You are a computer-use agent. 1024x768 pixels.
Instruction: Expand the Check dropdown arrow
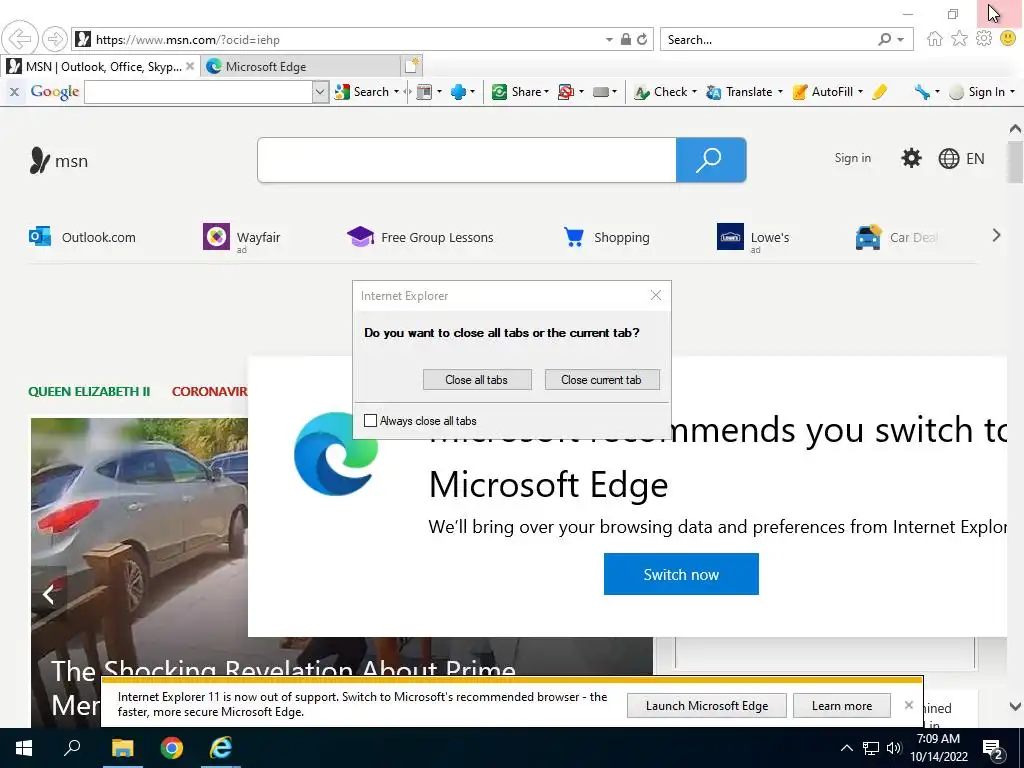pyautogui.click(x=694, y=92)
